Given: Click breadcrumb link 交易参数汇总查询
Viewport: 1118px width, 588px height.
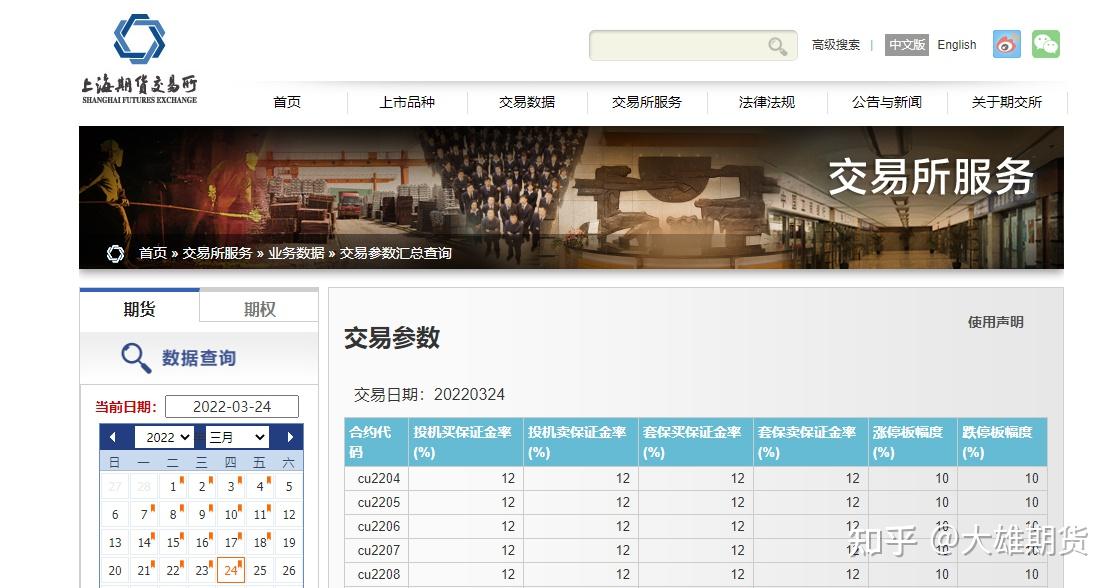Looking at the screenshot, I should [x=396, y=253].
